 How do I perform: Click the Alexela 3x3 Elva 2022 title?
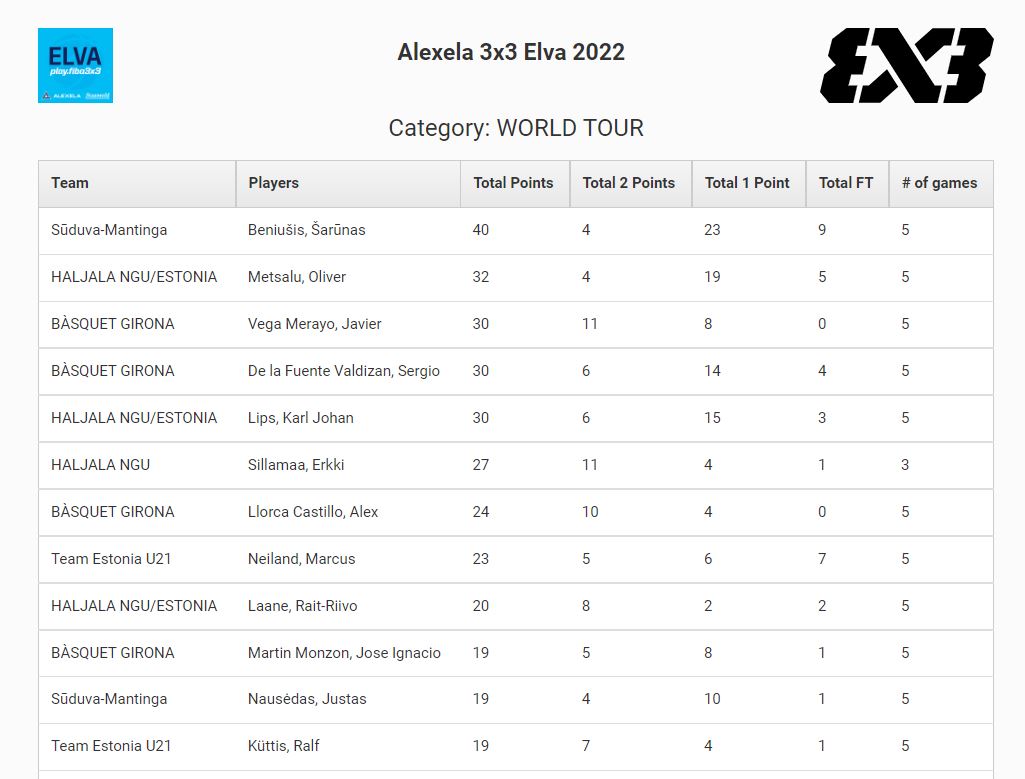511,52
